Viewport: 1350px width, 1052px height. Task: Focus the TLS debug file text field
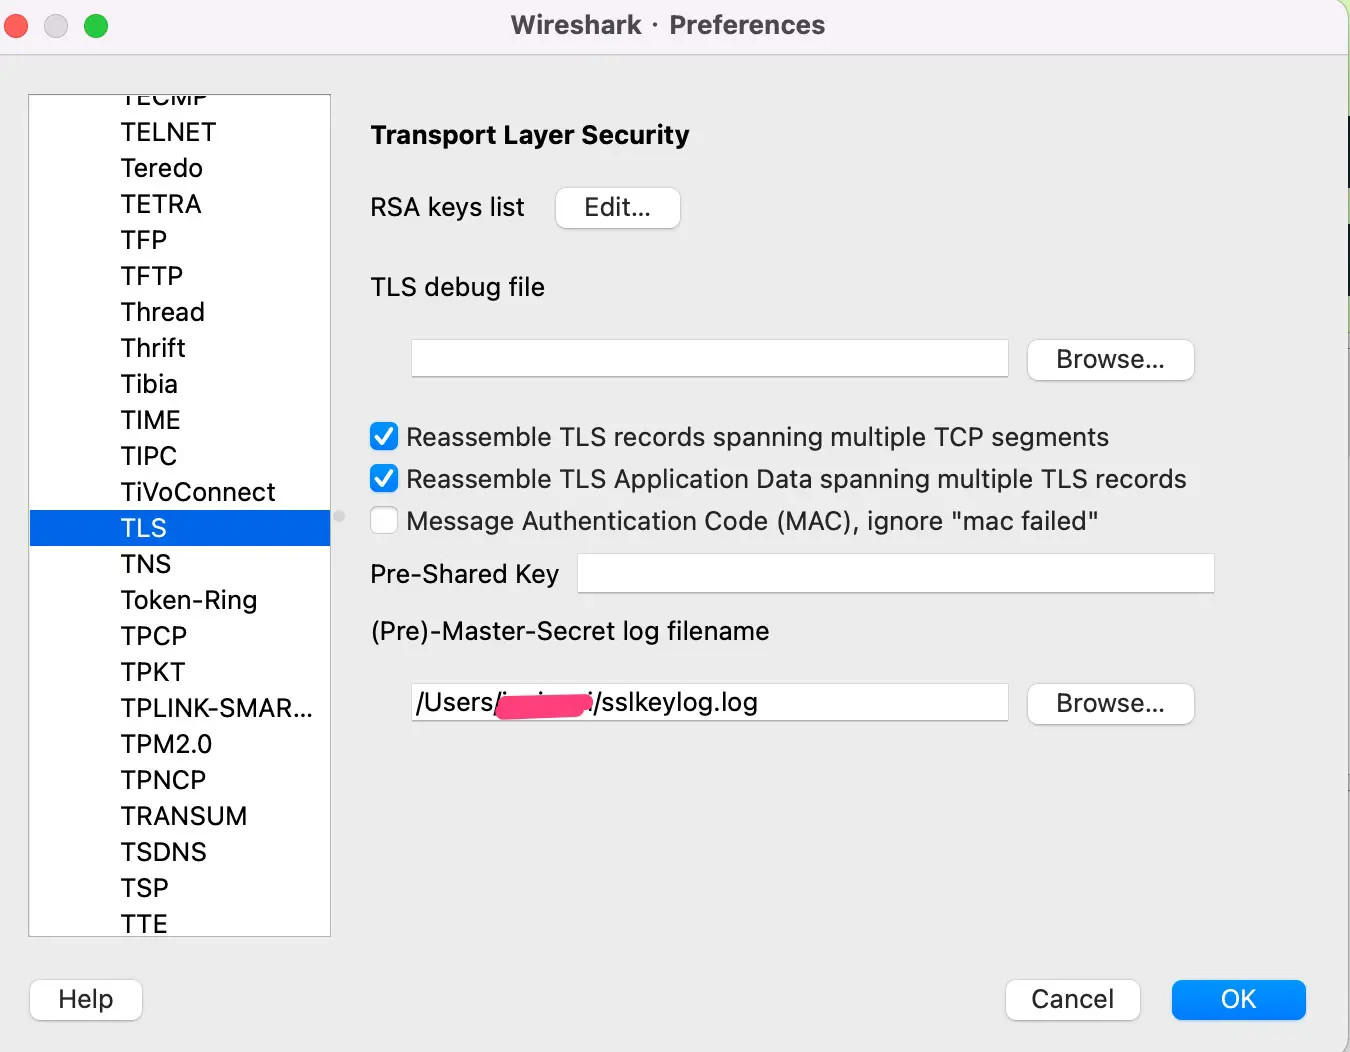point(709,359)
